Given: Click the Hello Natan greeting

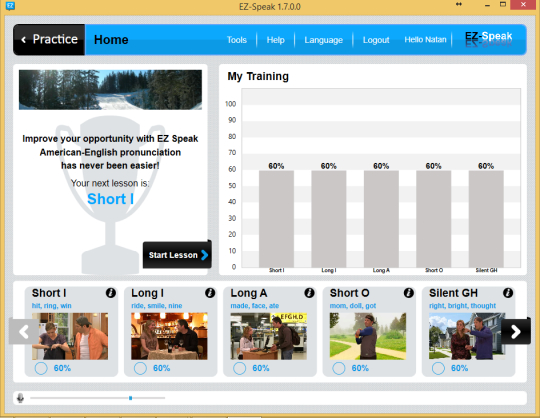Looking at the screenshot, I should tap(425, 40).
